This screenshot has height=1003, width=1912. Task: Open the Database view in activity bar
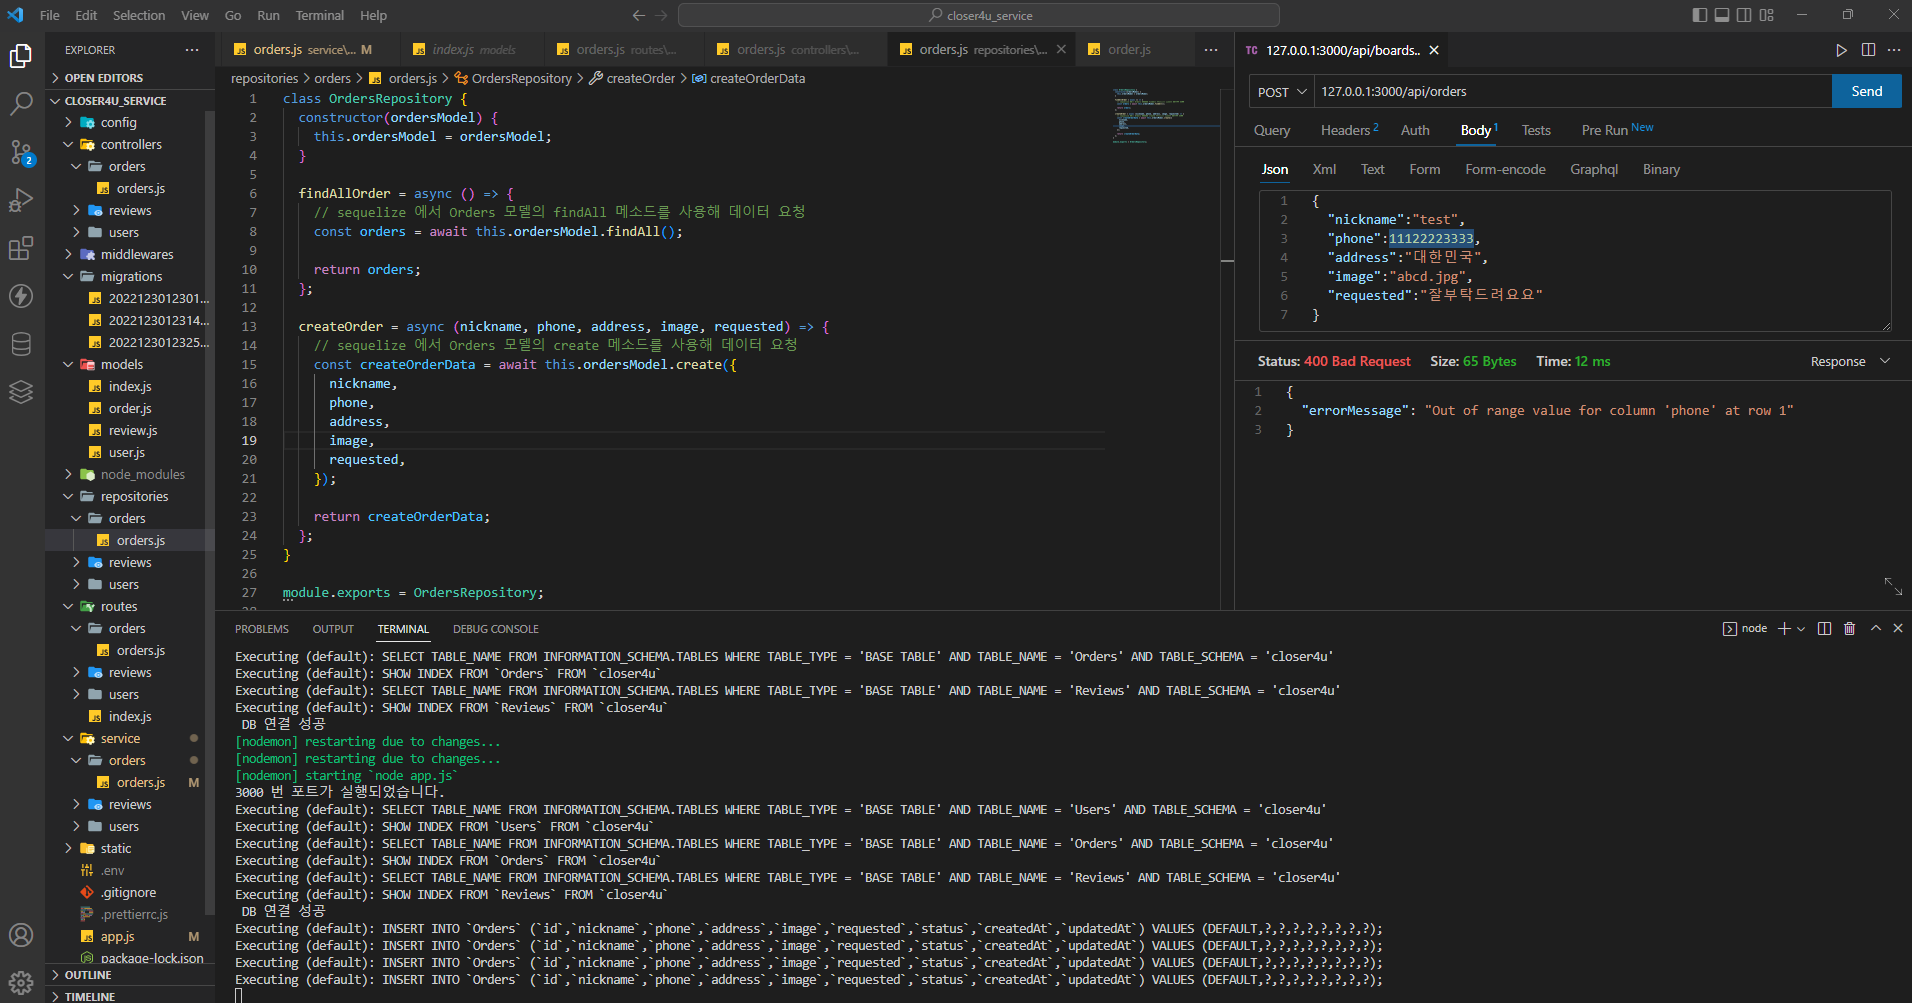(x=21, y=344)
